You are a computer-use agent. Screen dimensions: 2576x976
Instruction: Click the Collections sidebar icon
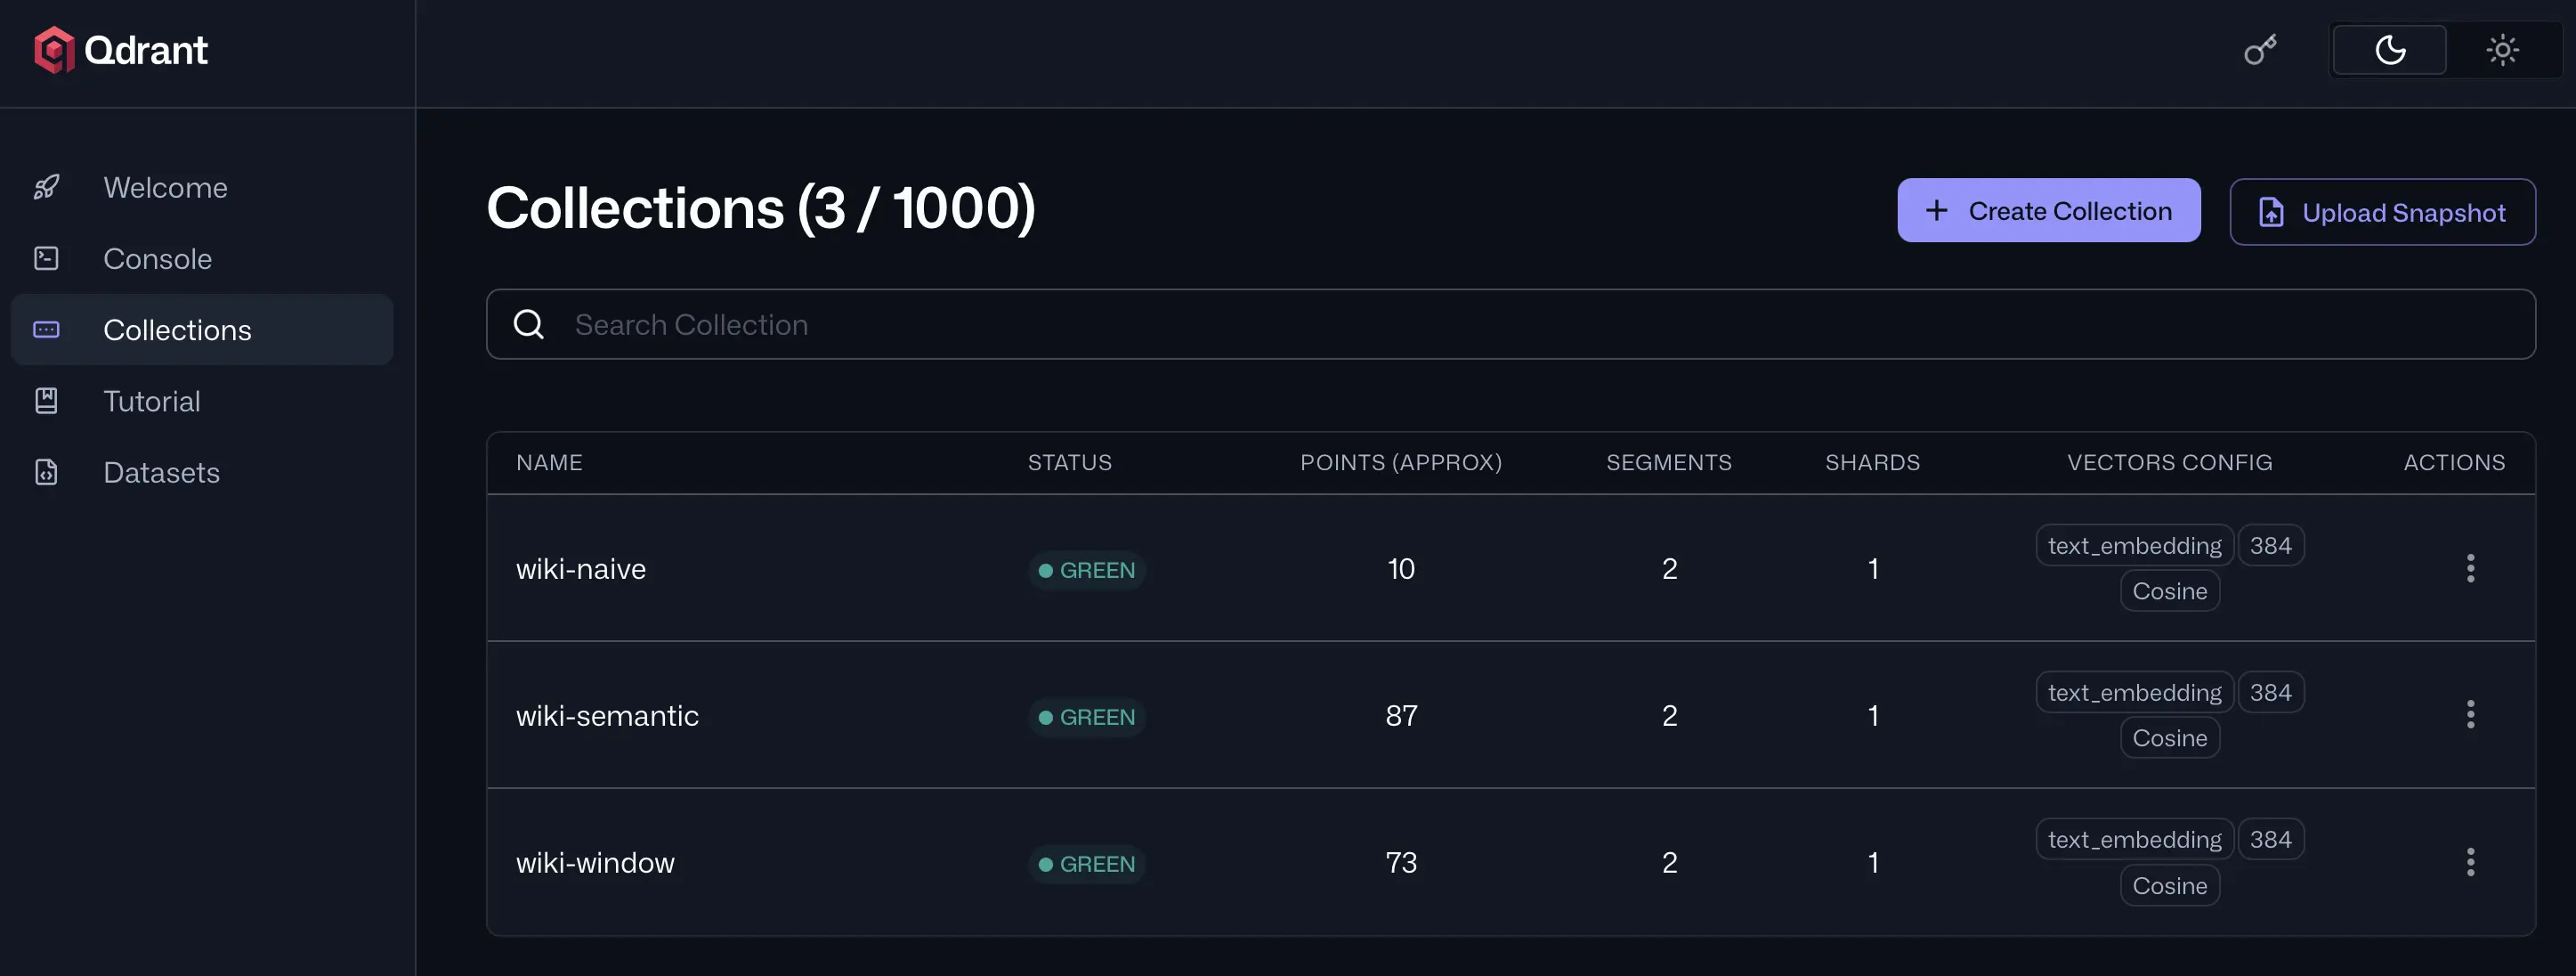click(x=47, y=330)
